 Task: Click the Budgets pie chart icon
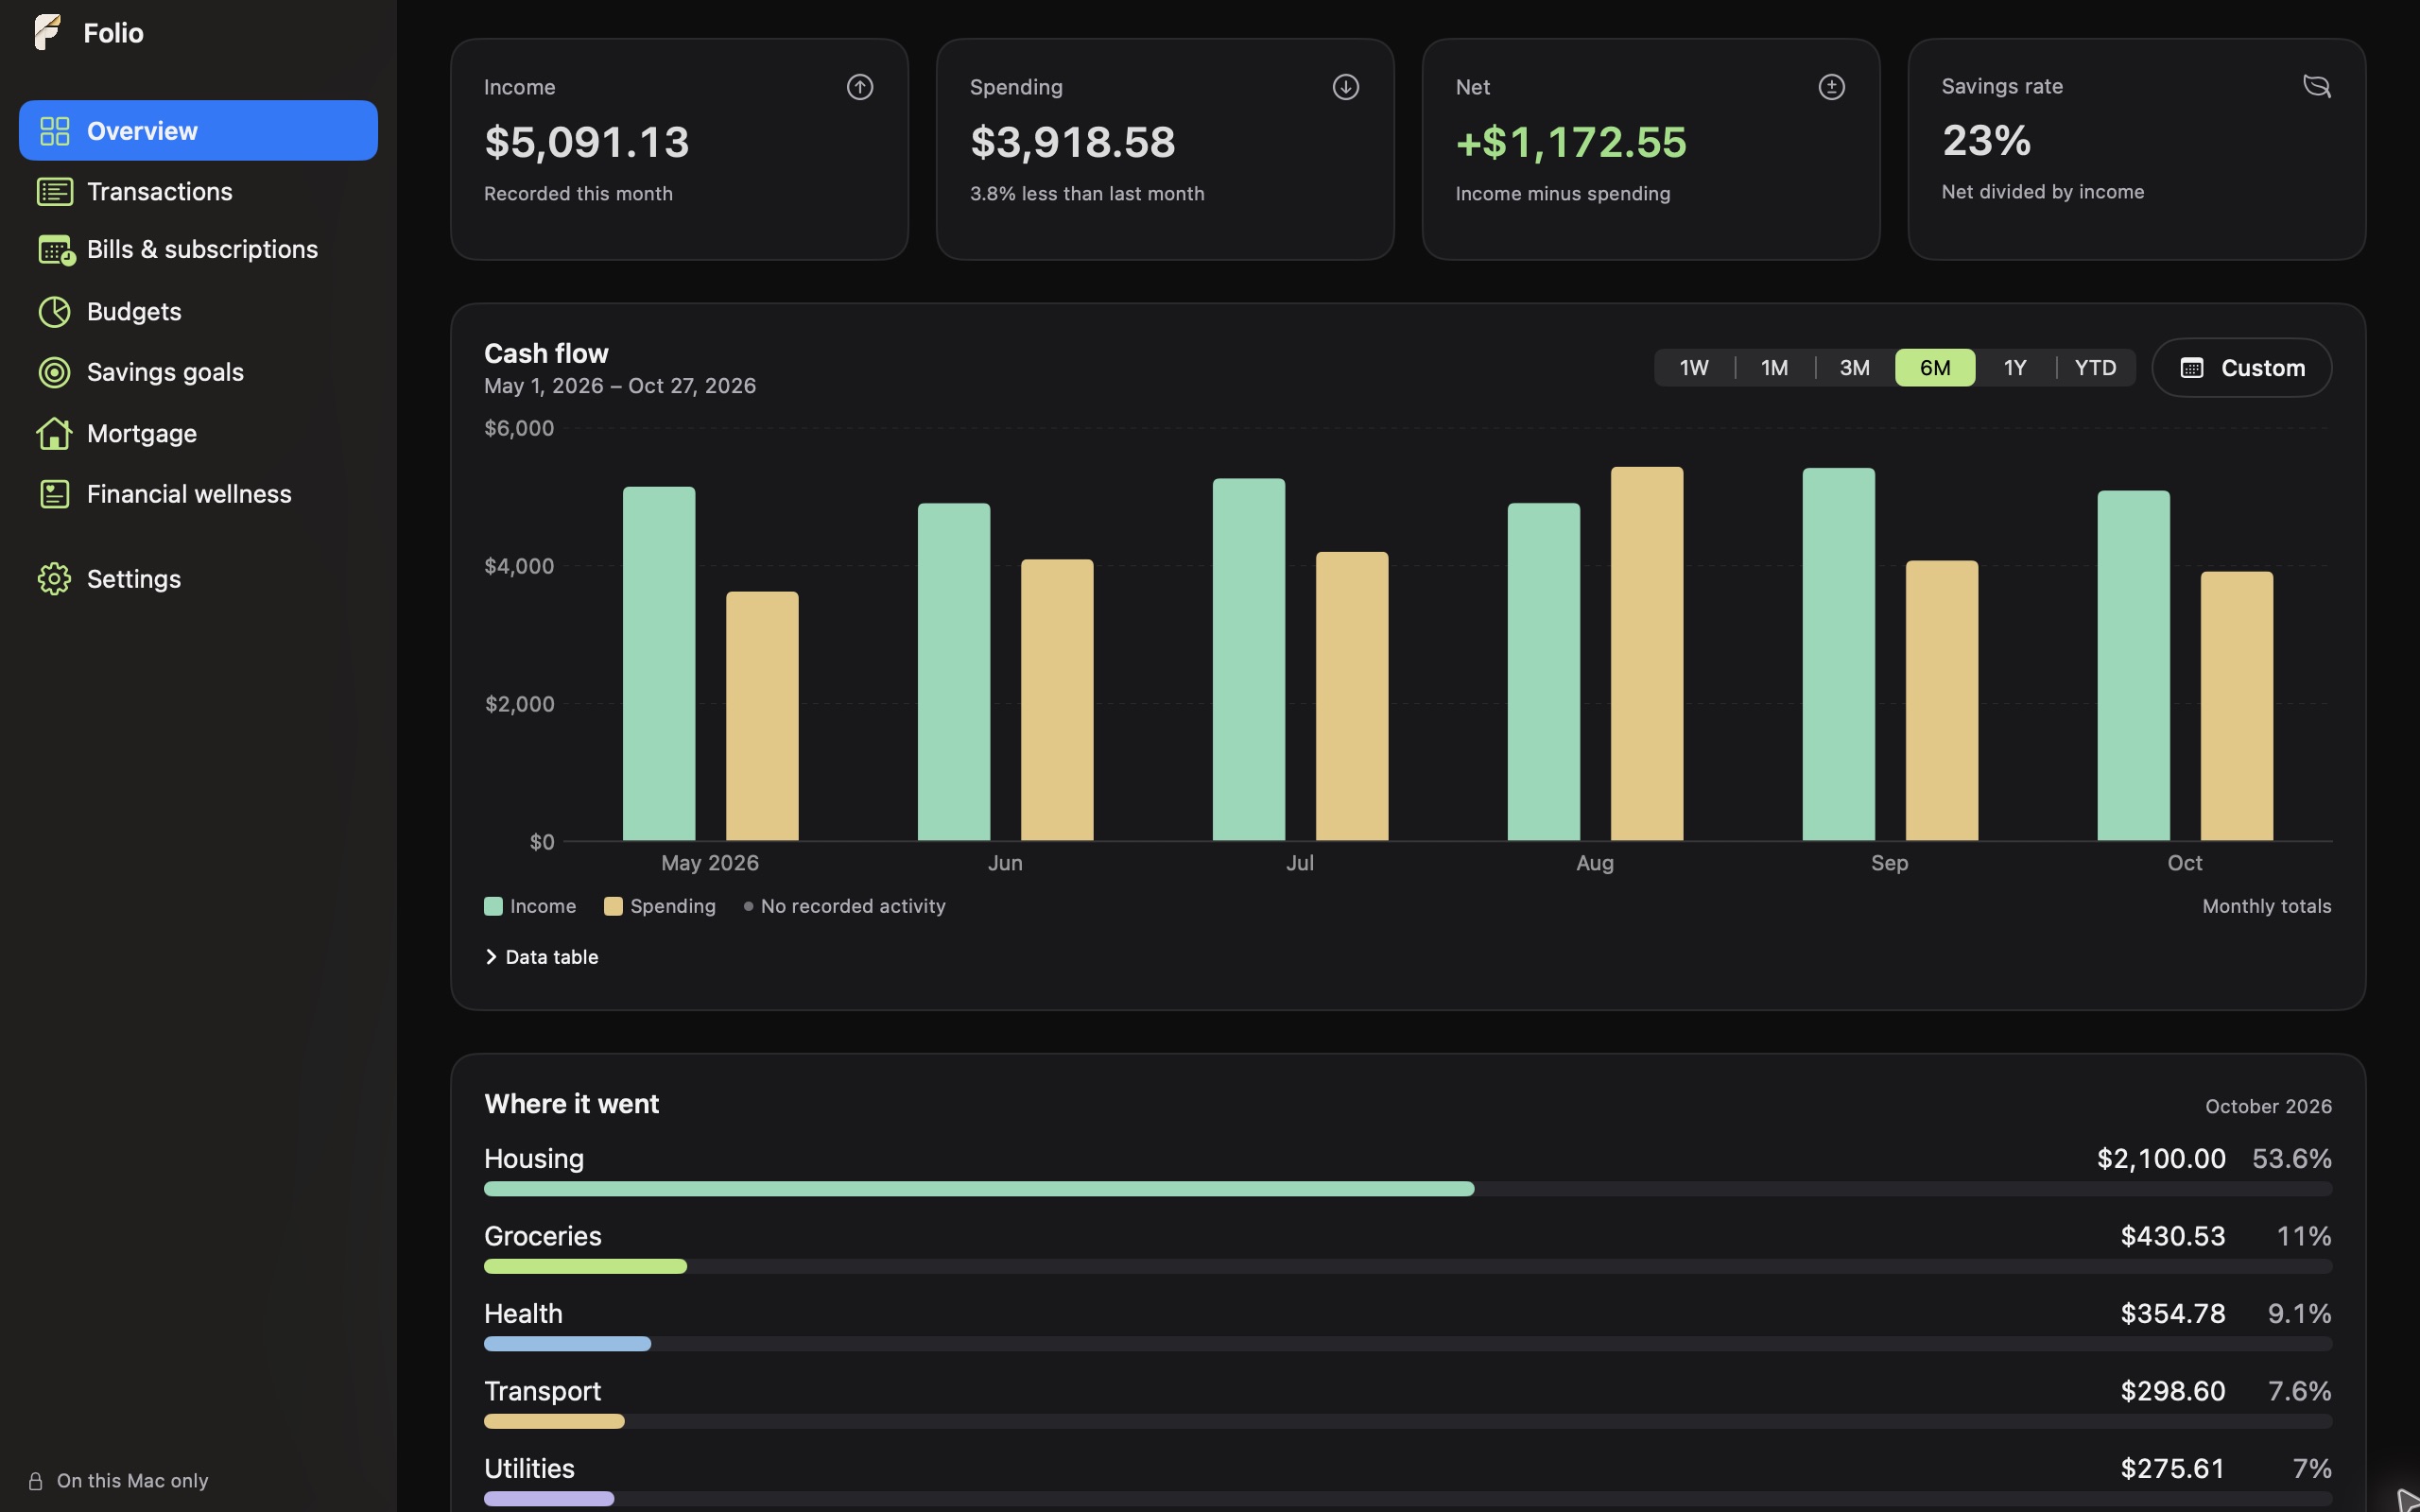[x=54, y=312]
